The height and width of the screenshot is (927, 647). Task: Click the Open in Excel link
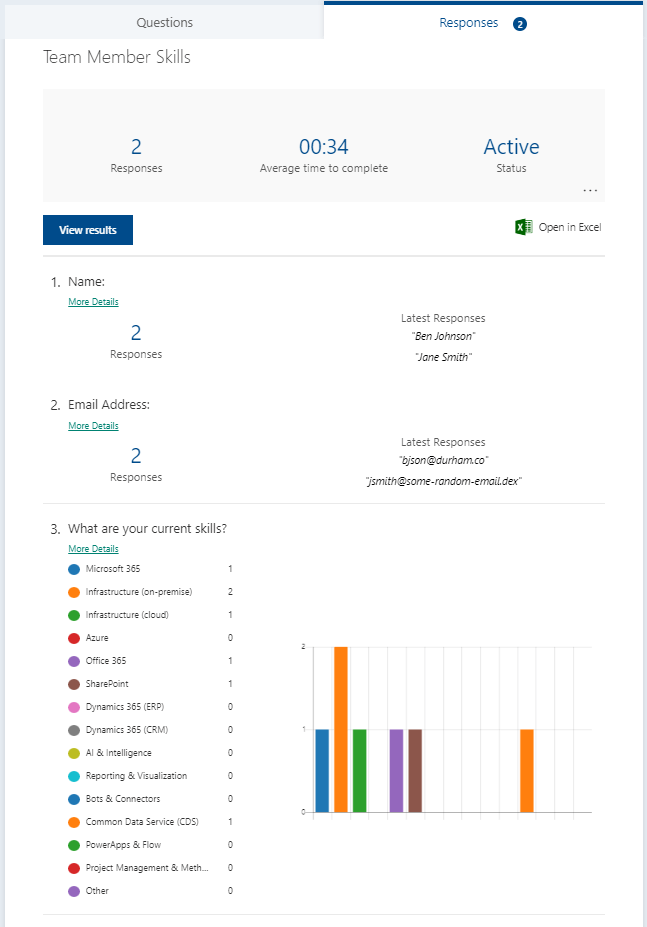click(x=569, y=227)
